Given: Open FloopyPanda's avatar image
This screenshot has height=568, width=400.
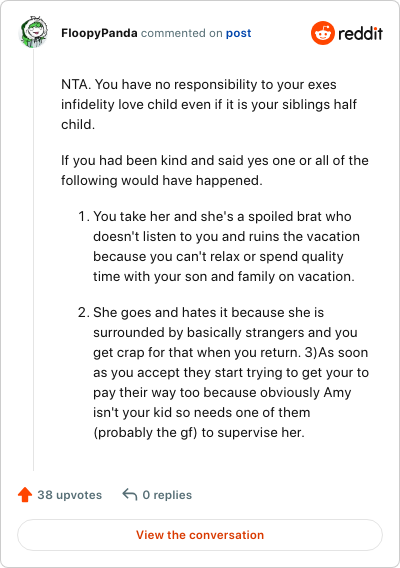Looking at the screenshot, I should point(33,32).
